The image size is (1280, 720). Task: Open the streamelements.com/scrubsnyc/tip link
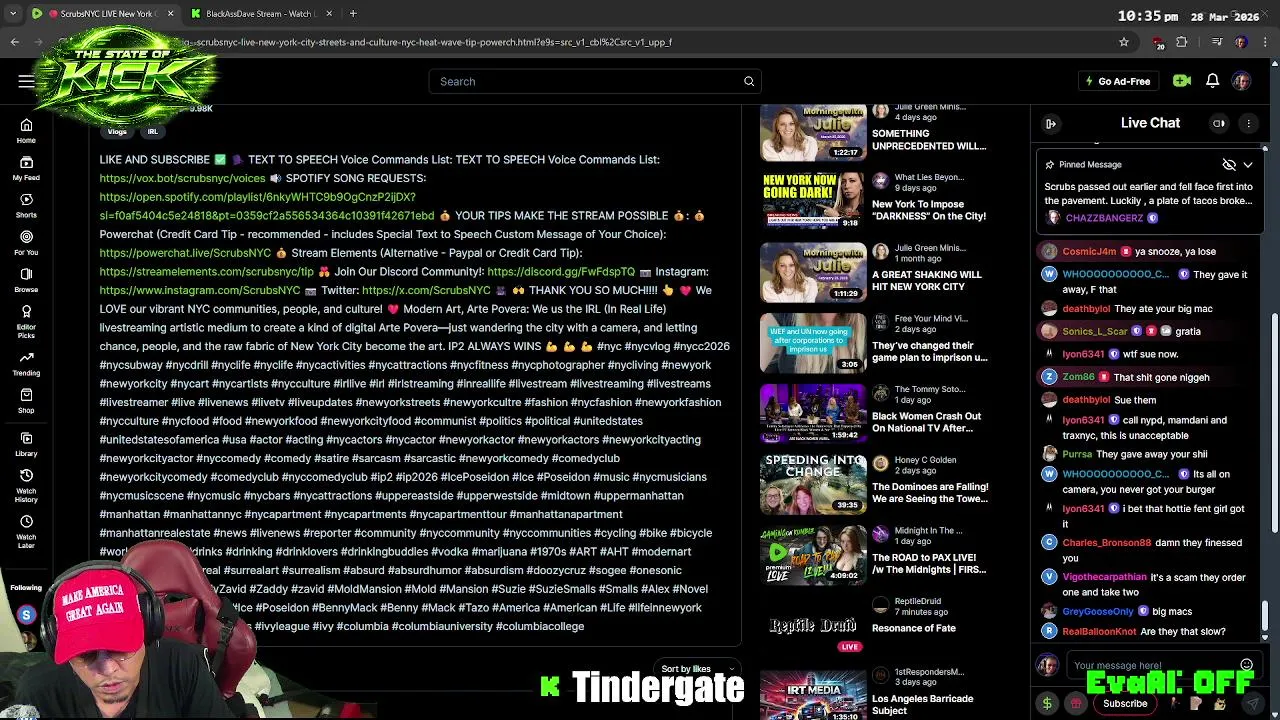(x=206, y=272)
